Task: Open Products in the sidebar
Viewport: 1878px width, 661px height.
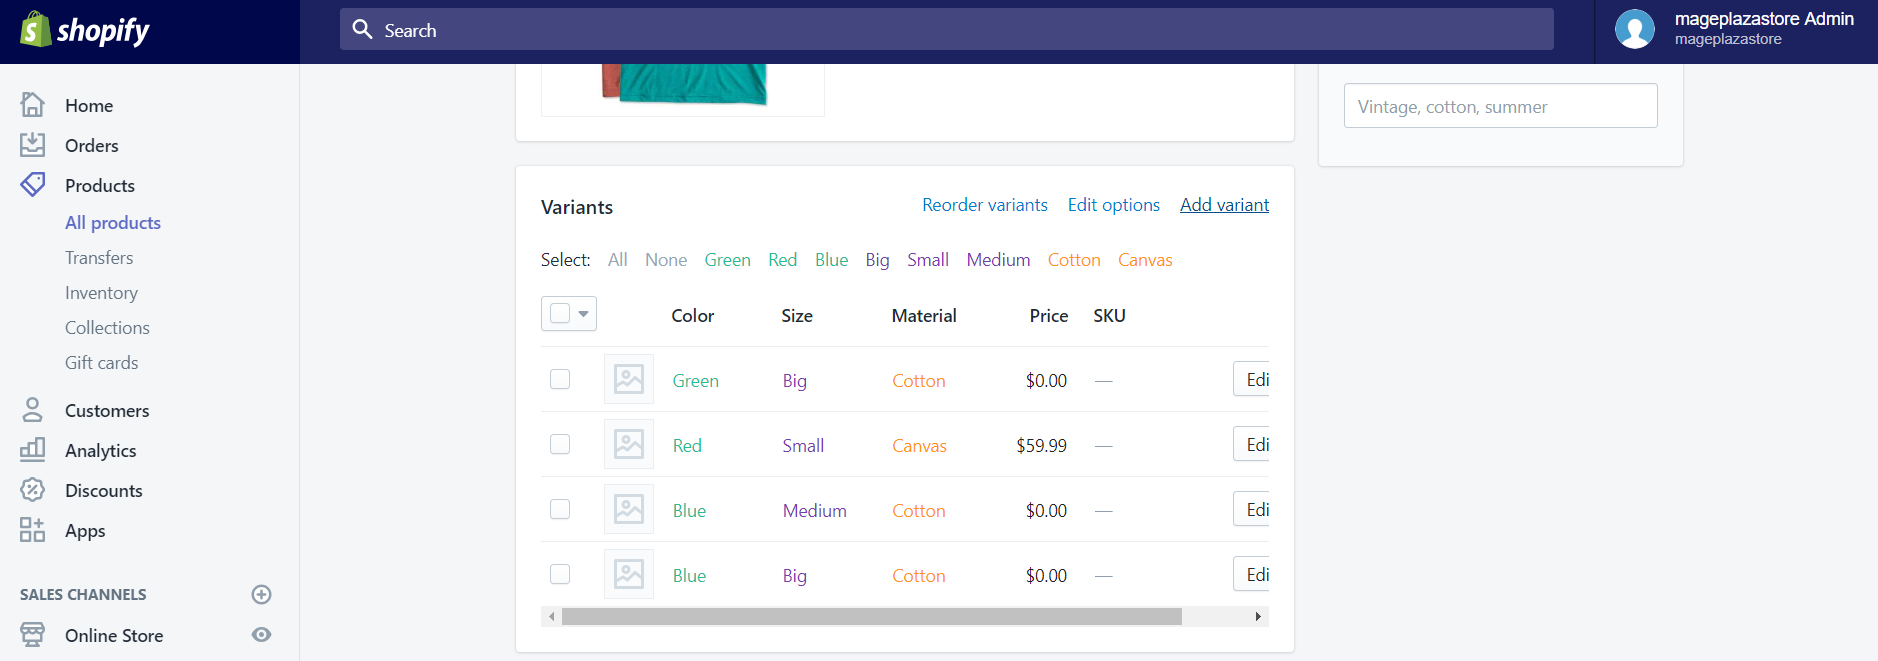Action: [x=100, y=185]
